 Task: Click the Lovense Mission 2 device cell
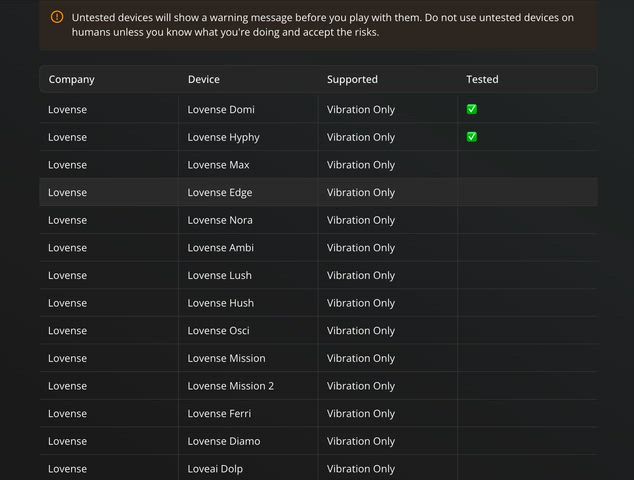(x=230, y=386)
